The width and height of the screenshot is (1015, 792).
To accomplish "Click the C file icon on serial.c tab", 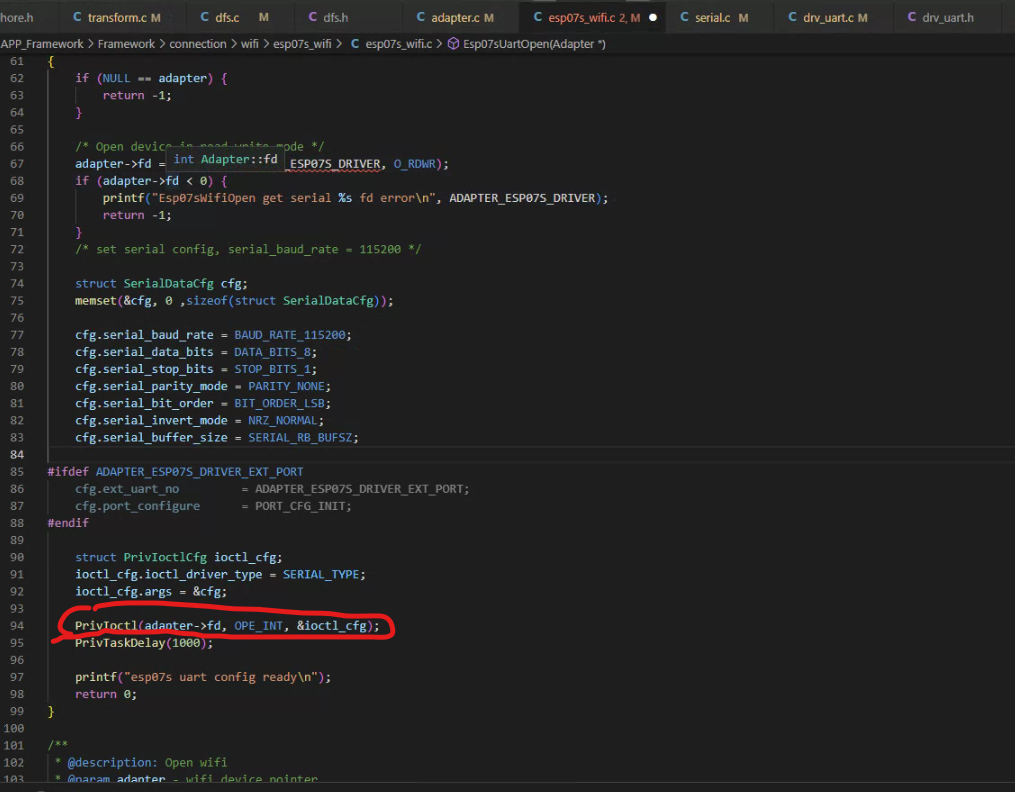I will coord(684,17).
